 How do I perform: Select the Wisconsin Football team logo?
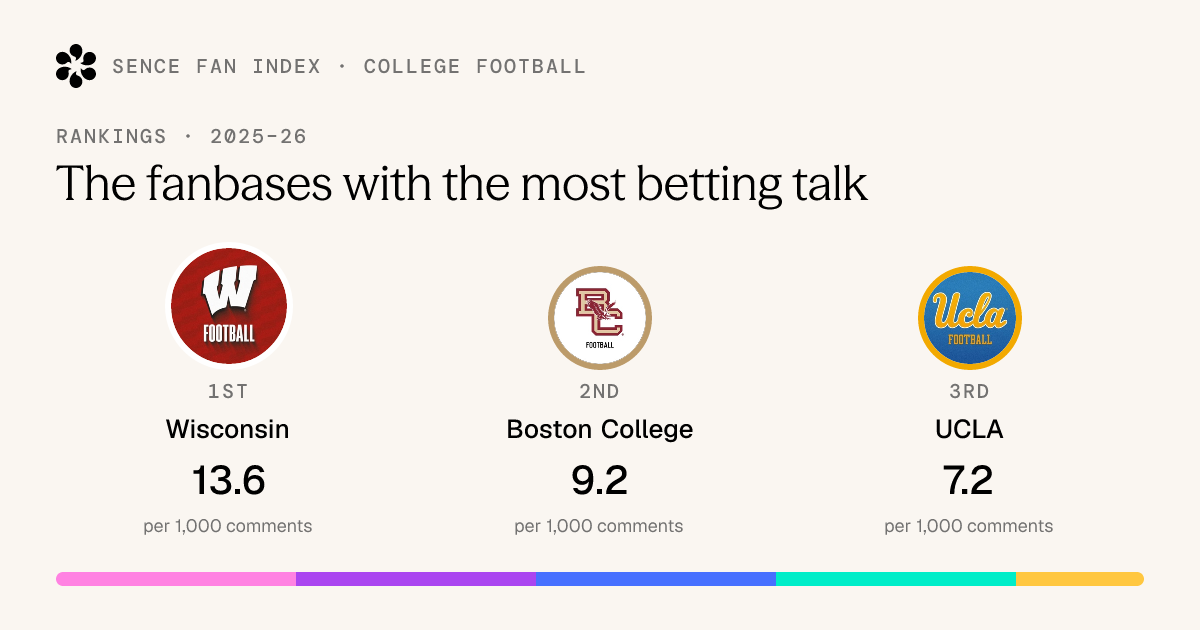[229, 307]
